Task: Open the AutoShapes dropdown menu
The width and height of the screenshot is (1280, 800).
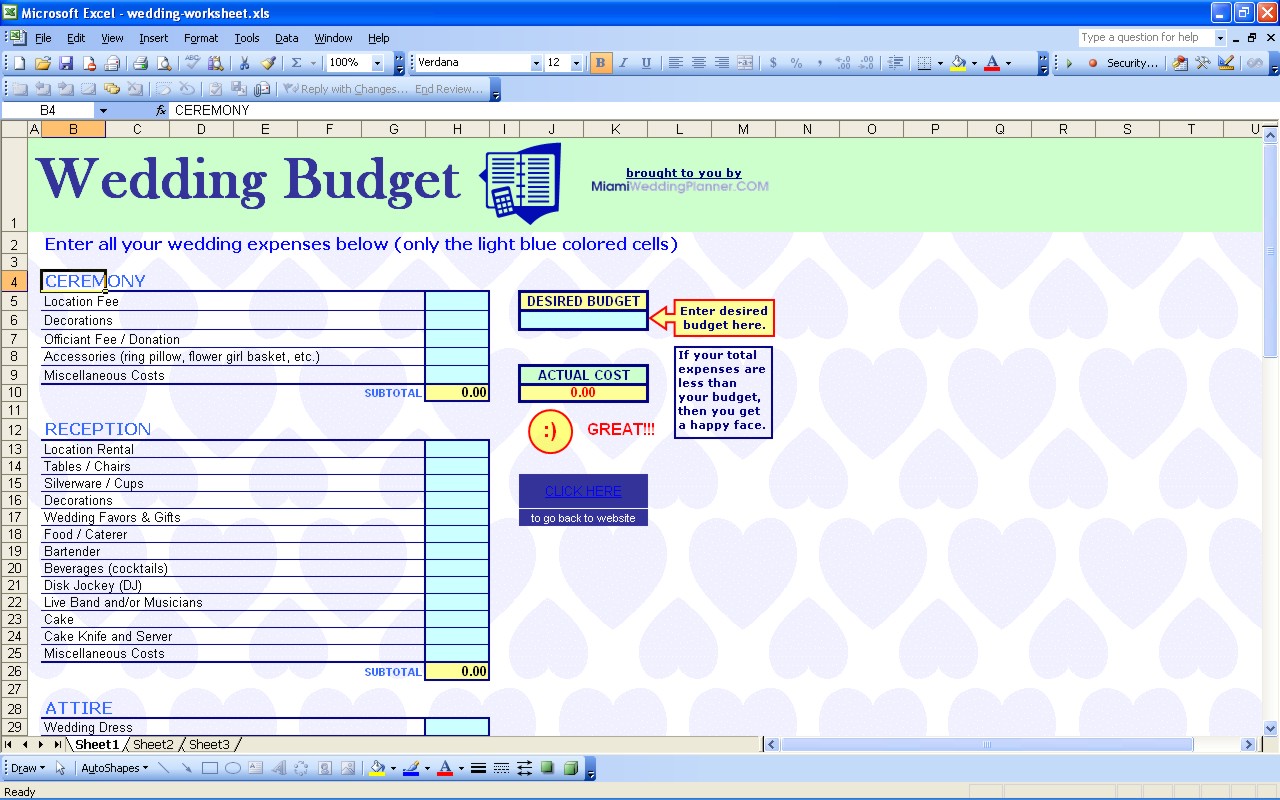Action: coord(114,768)
